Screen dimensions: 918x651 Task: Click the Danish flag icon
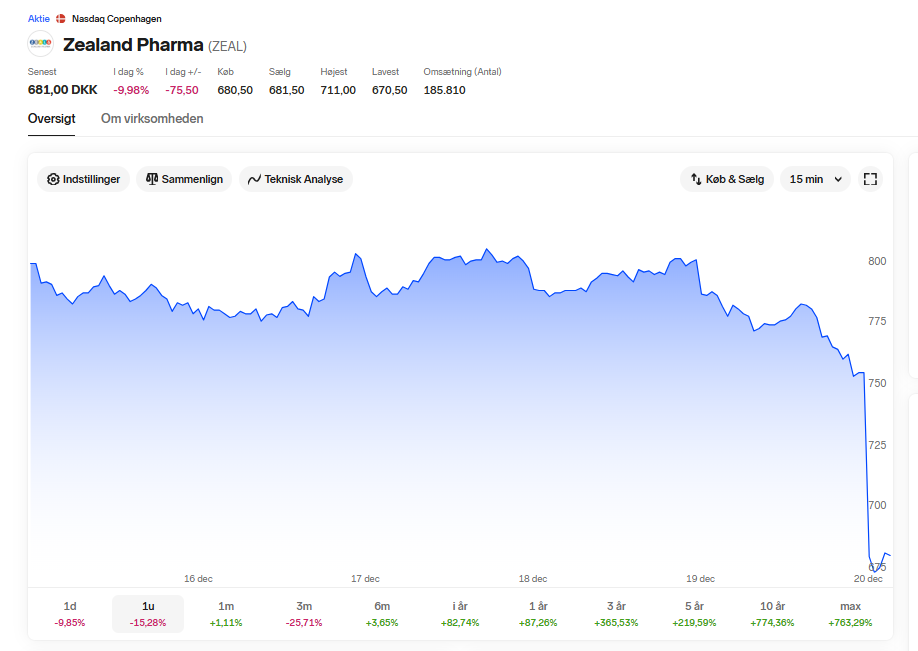pyautogui.click(x=60, y=19)
